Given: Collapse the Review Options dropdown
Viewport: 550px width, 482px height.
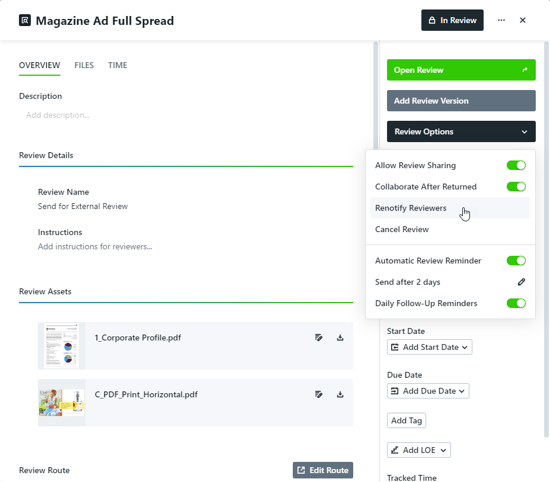Looking at the screenshot, I should [x=461, y=132].
